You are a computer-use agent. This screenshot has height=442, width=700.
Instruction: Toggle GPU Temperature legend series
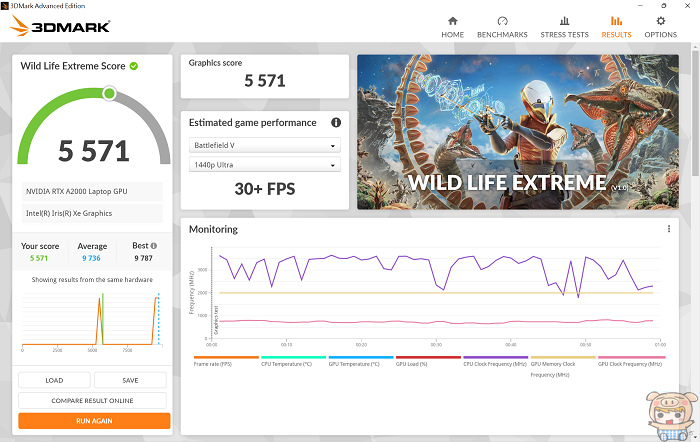(x=360, y=364)
